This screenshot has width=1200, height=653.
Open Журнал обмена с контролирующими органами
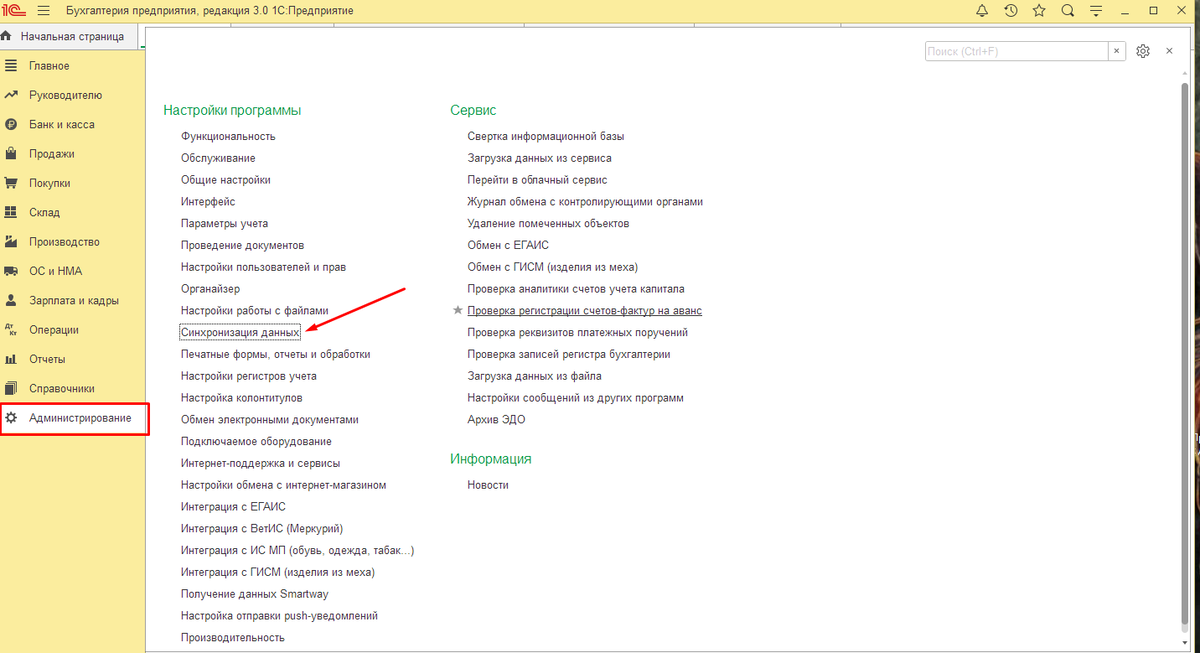[x=585, y=202]
